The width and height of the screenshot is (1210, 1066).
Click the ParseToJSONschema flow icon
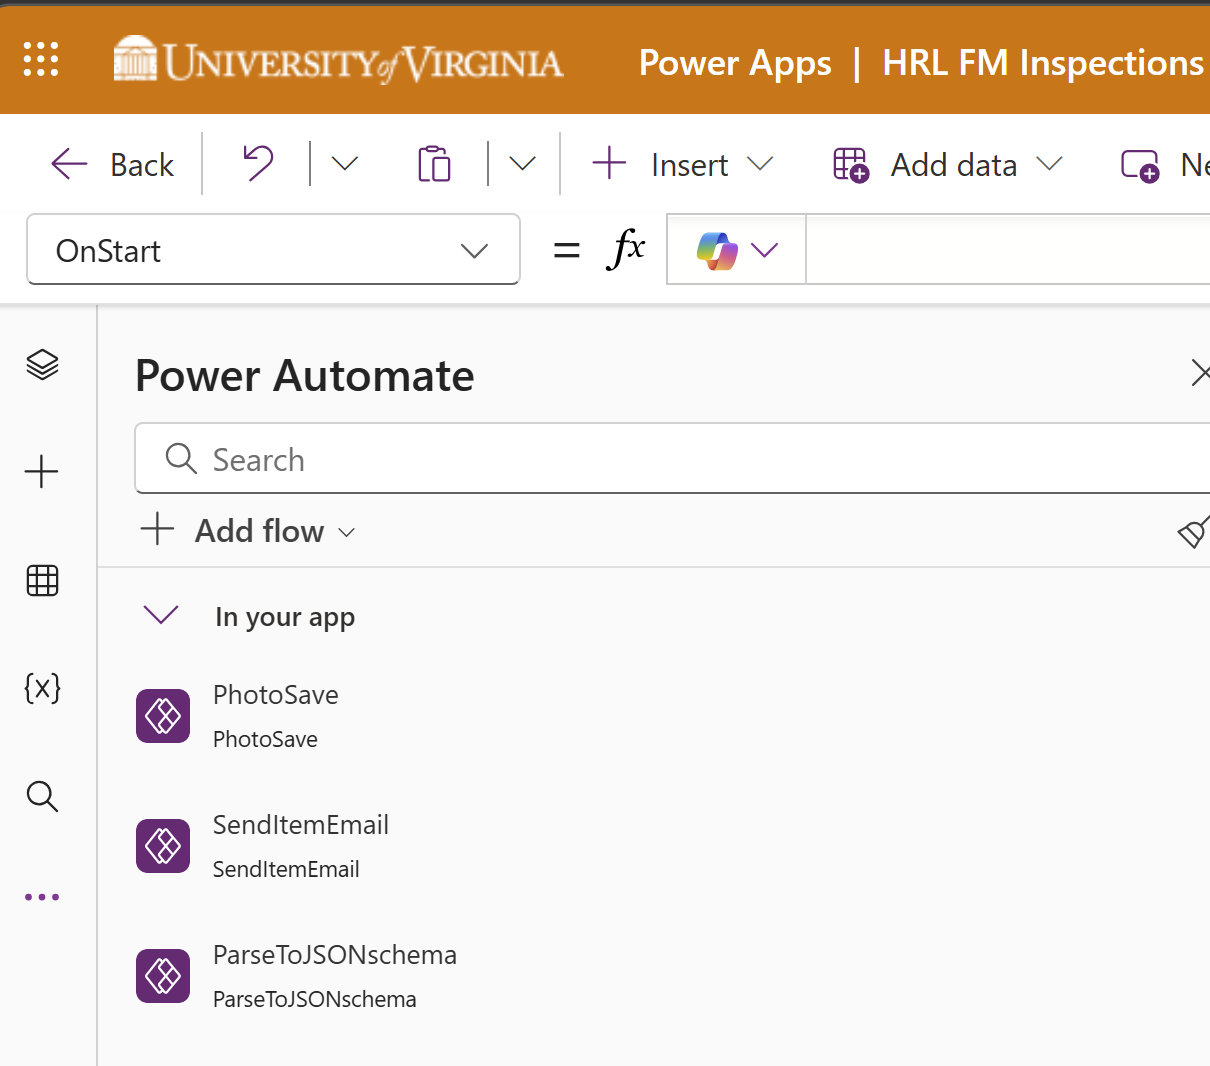tap(163, 976)
